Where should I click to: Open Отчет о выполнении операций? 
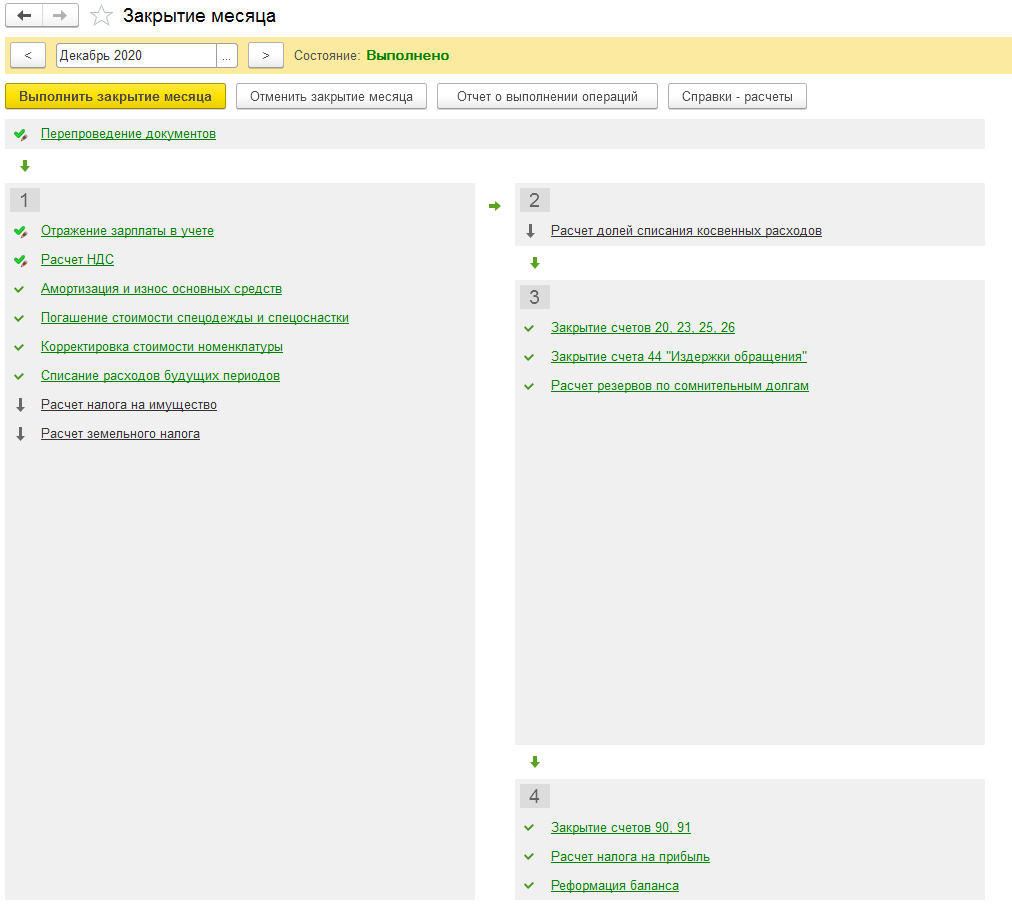click(547, 97)
